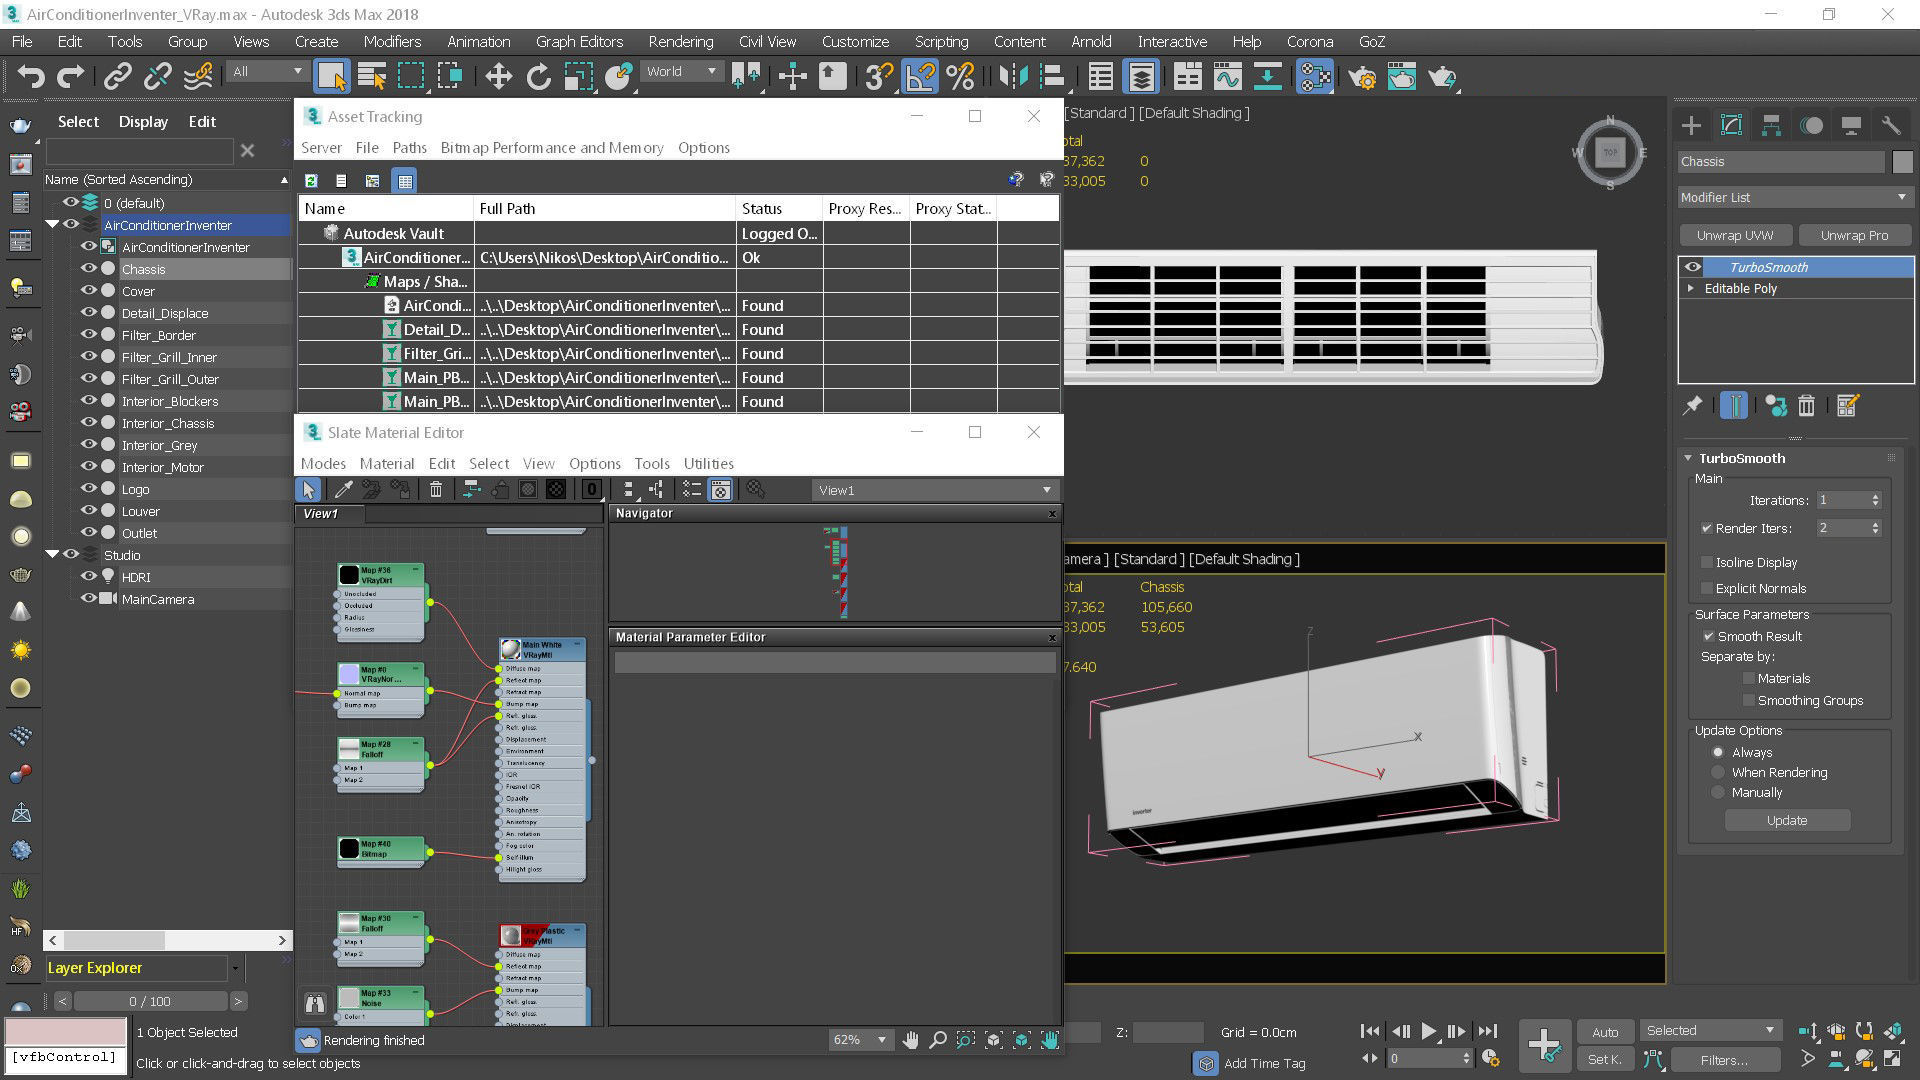Collapse the TurboSmooth rollout
This screenshot has height=1080, width=1920.
tap(1688, 458)
